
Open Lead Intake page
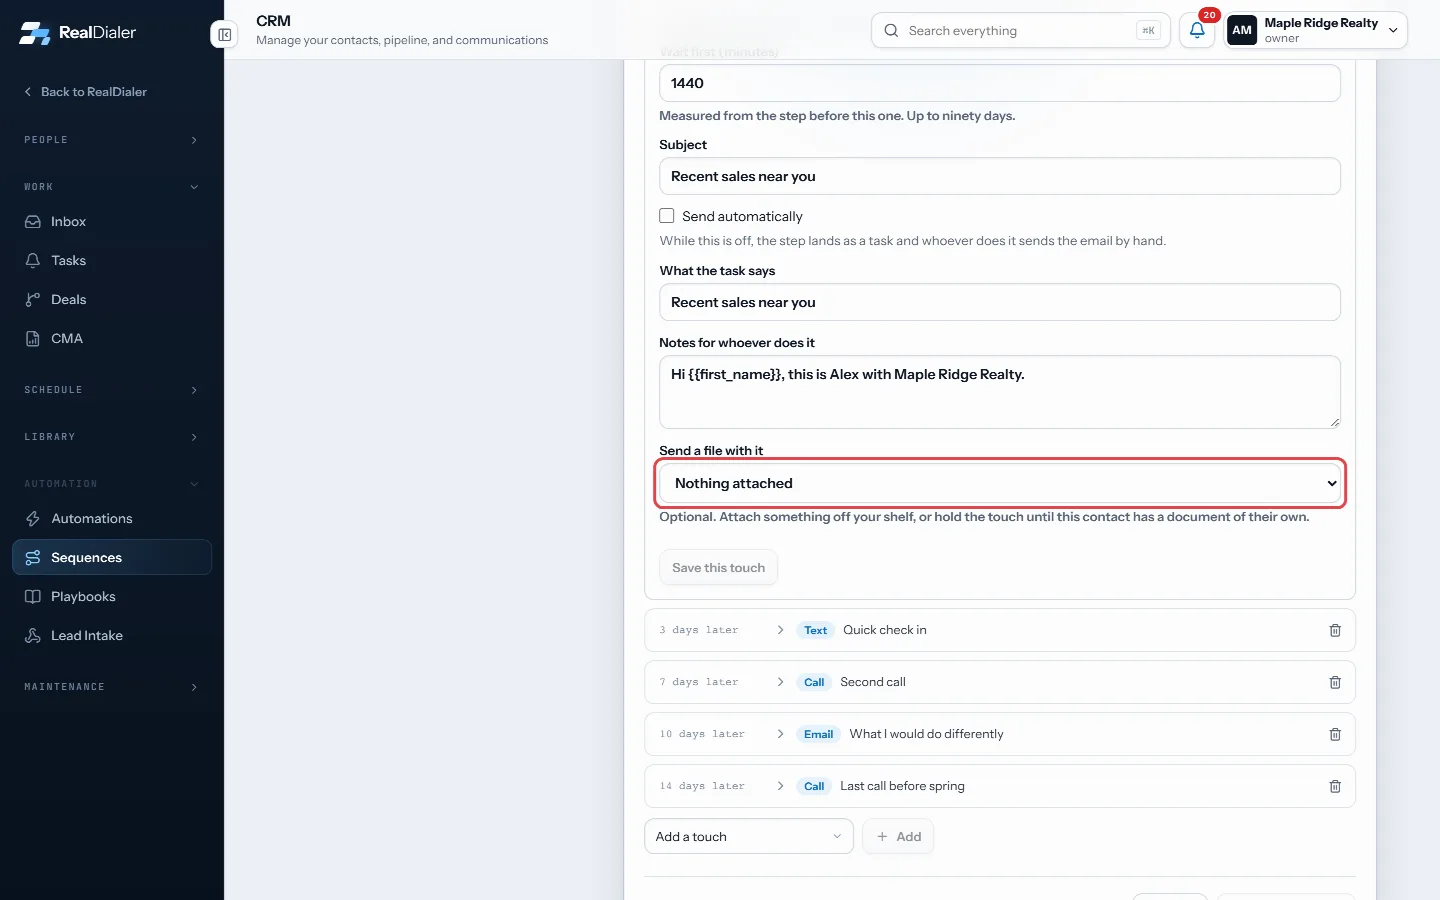[112, 636]
